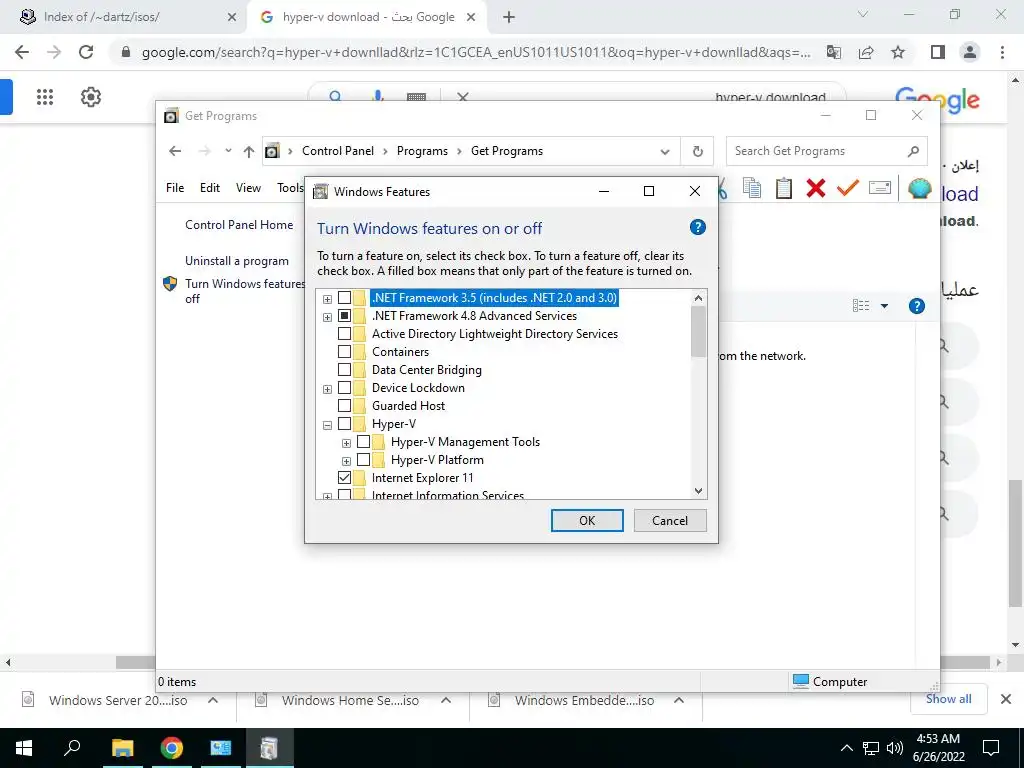Click the red X Delete icon in Get Programs toolbar
Screen dimensions: 1024x768
pyautogui.click(x=816, y=188)
